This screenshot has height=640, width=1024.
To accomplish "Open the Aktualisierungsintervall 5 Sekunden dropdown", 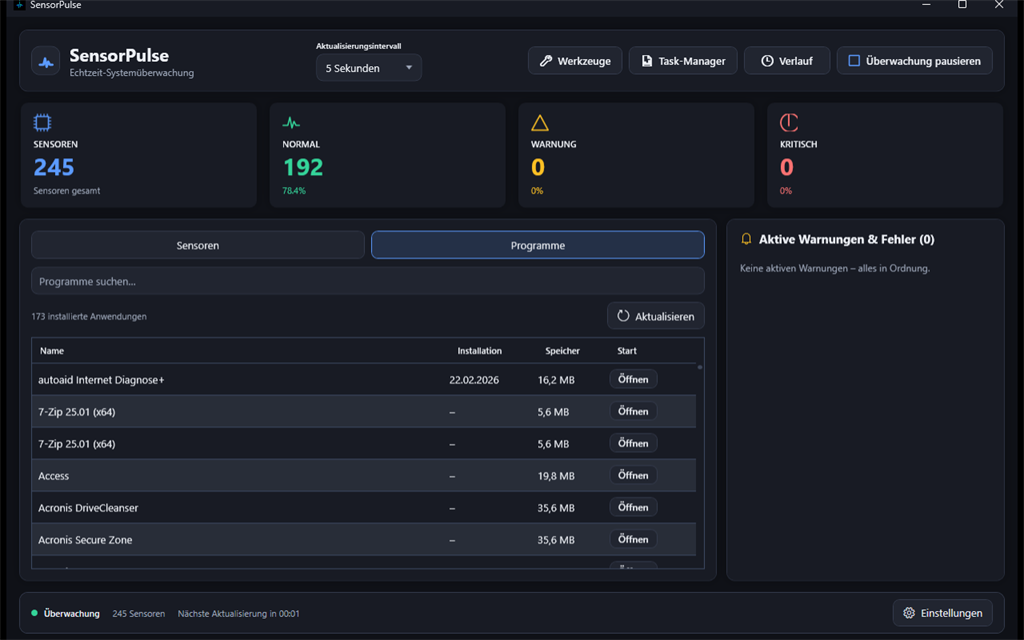I will pos(369,68).
